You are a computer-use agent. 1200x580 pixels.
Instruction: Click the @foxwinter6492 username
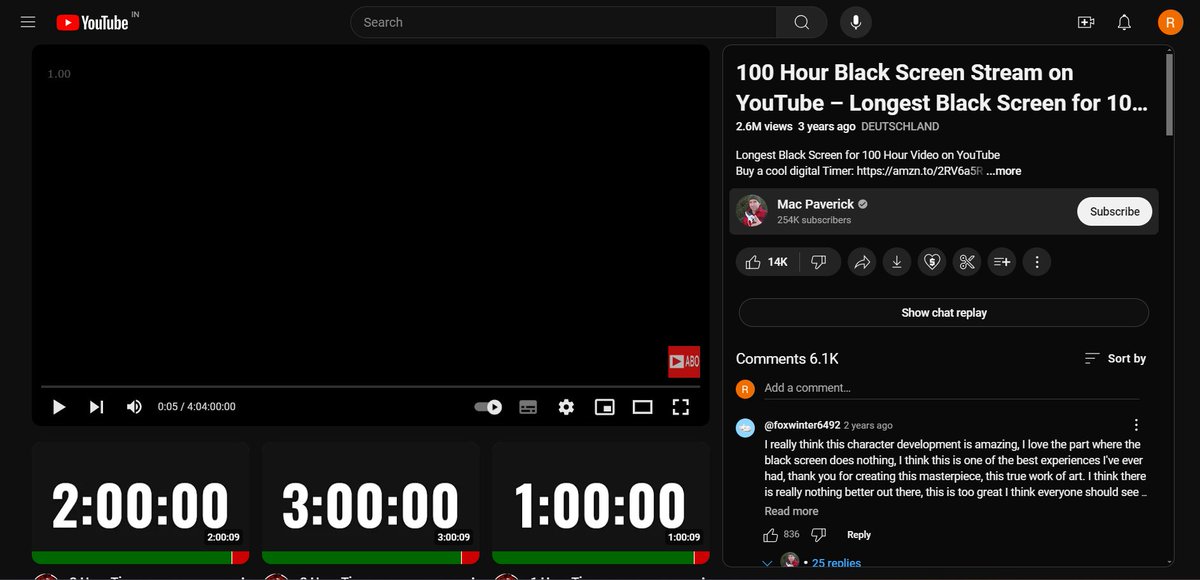click(x=802, y=425)
